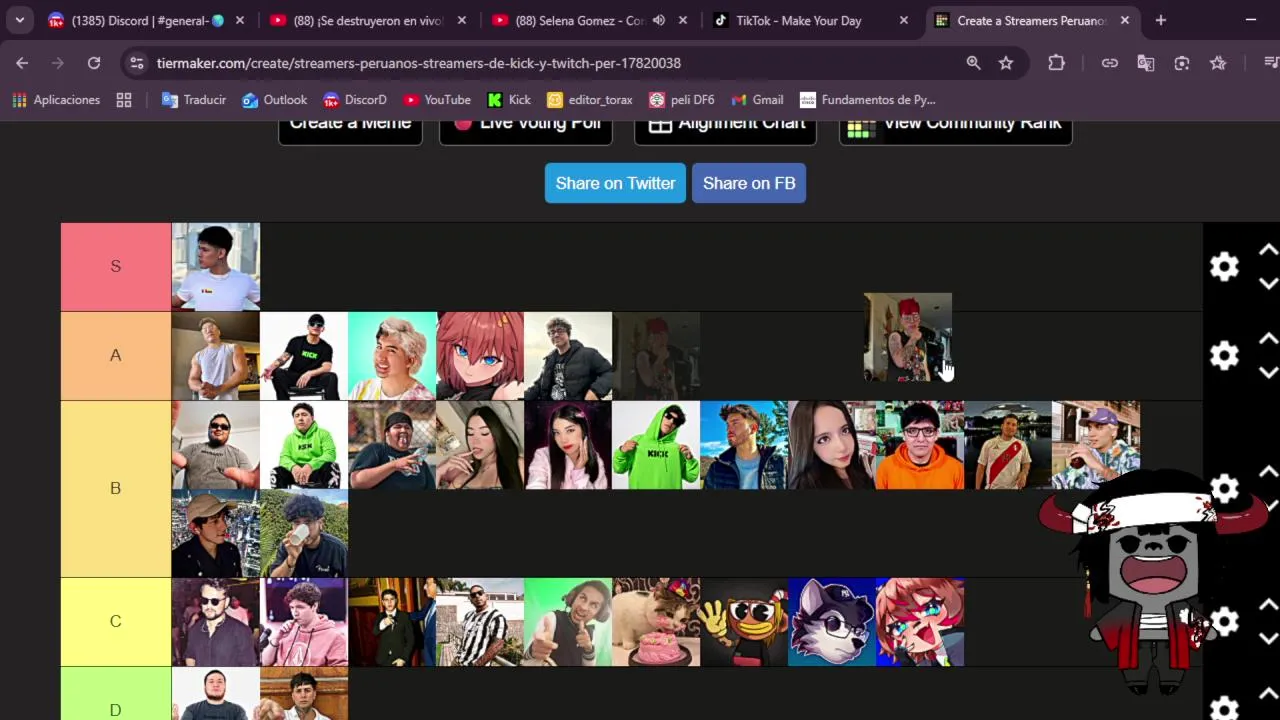The image size is (1280, 720).
Task: Click the yellow-green C tier label
Action: pyautogui.click(x=116, y=621)
